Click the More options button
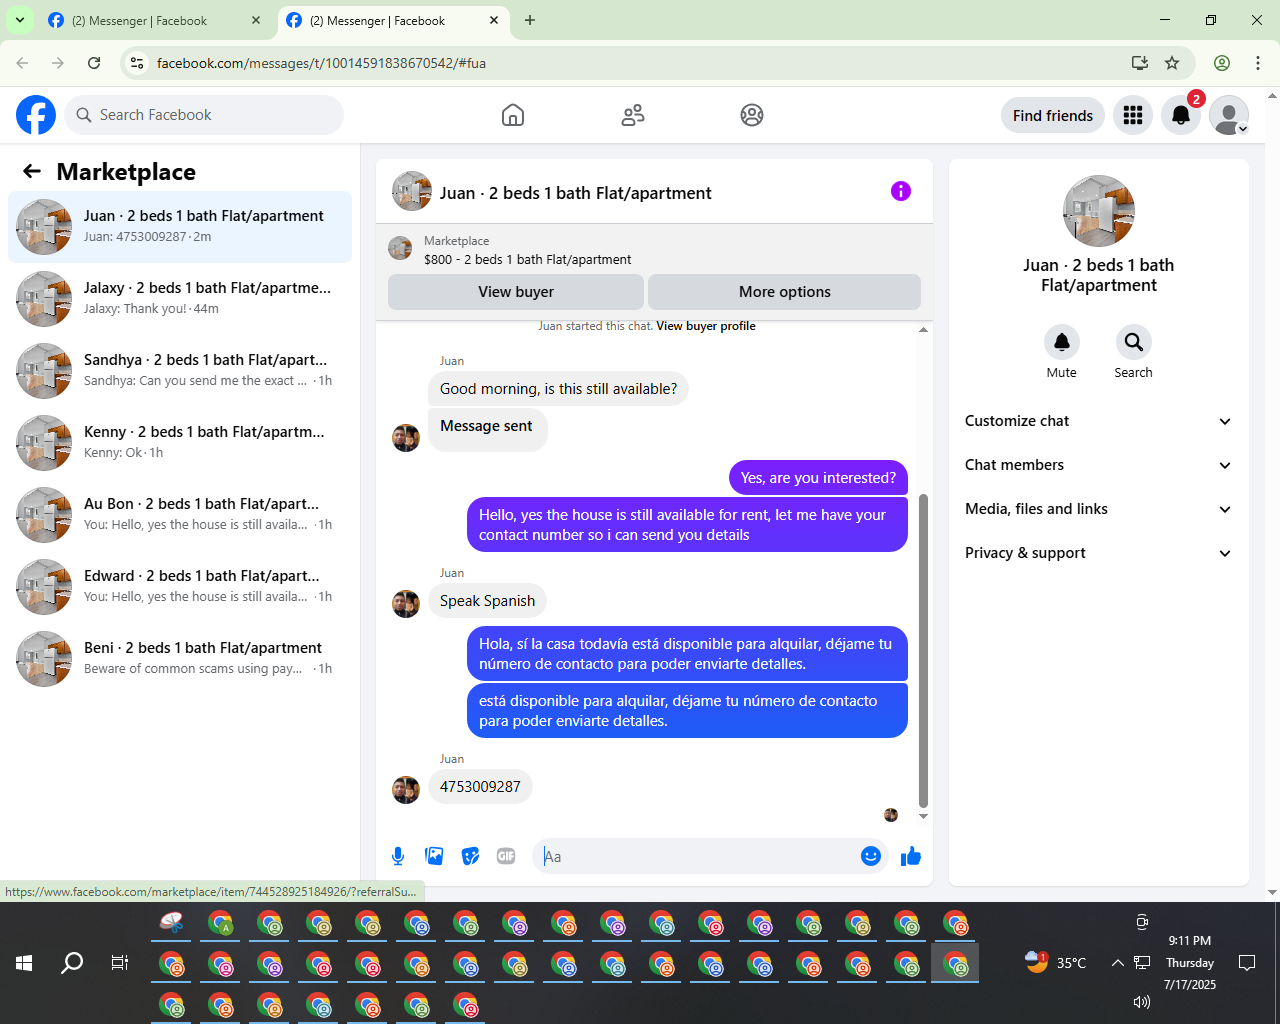Viewport: 1280px width, 1024px height. [784, 292]
